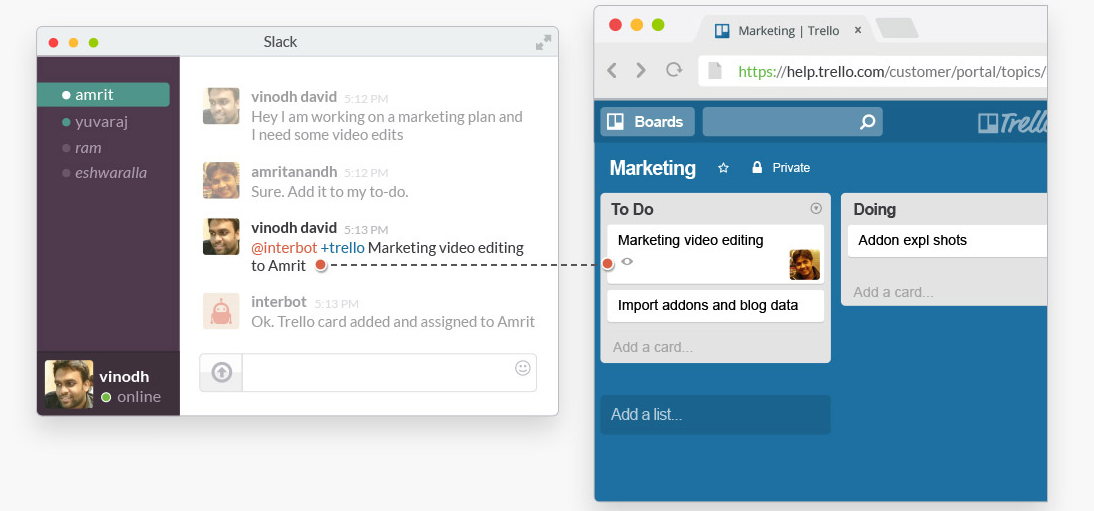Click Add a card in Doing list
The height and width of the screenshot is (511, 1094).
pyautogui.click(x=893, y=292)
